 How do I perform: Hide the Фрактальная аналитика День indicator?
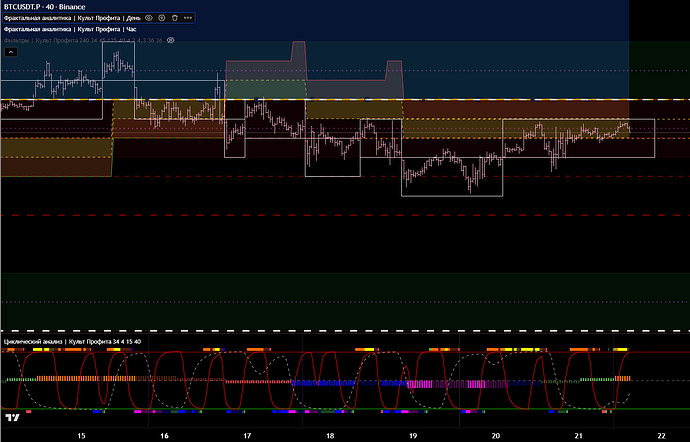(149, 18)
